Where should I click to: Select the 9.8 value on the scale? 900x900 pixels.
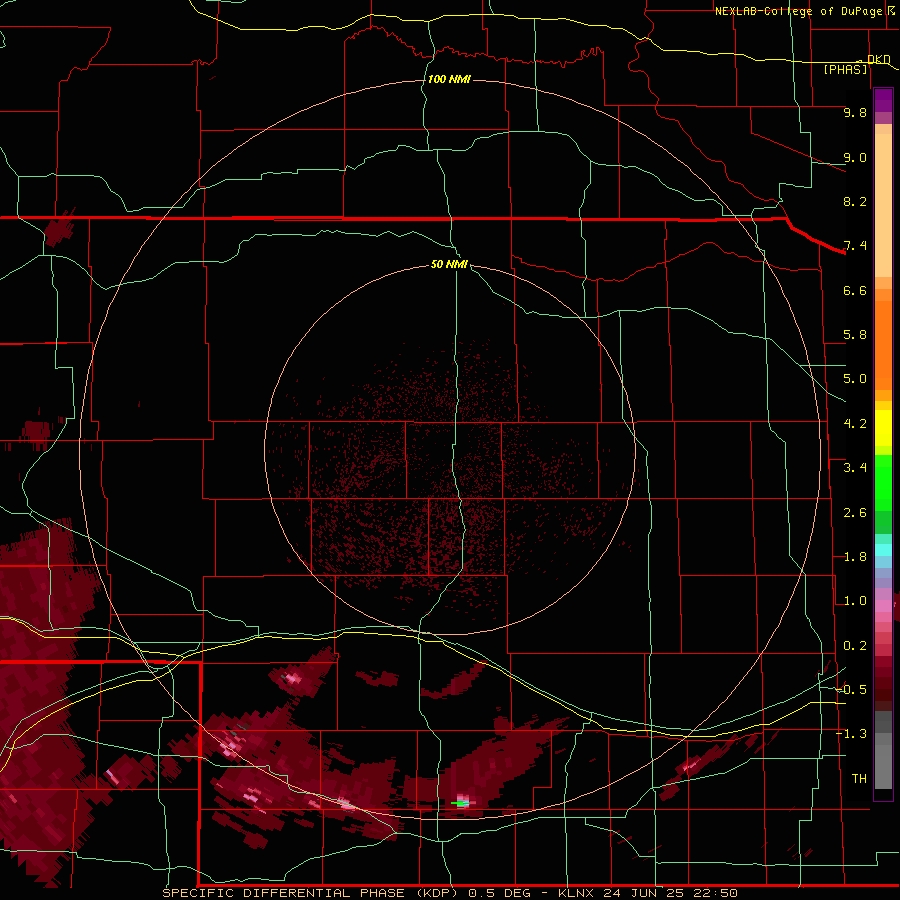(855, 112)
